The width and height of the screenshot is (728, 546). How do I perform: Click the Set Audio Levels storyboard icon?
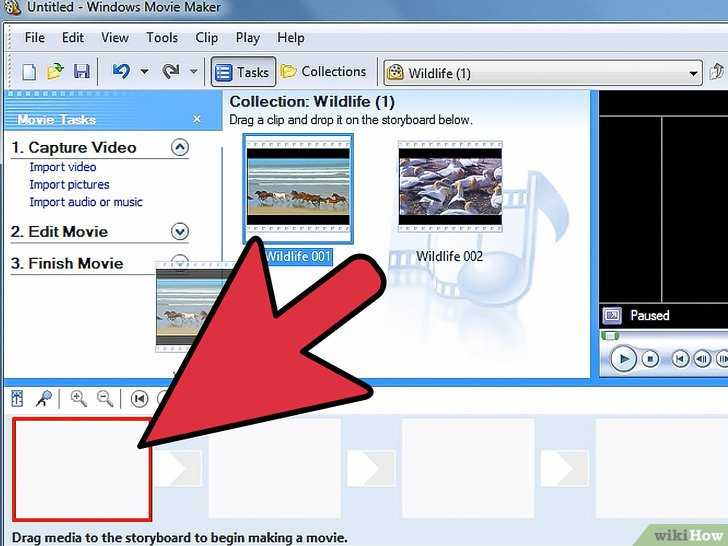(17, 398)
